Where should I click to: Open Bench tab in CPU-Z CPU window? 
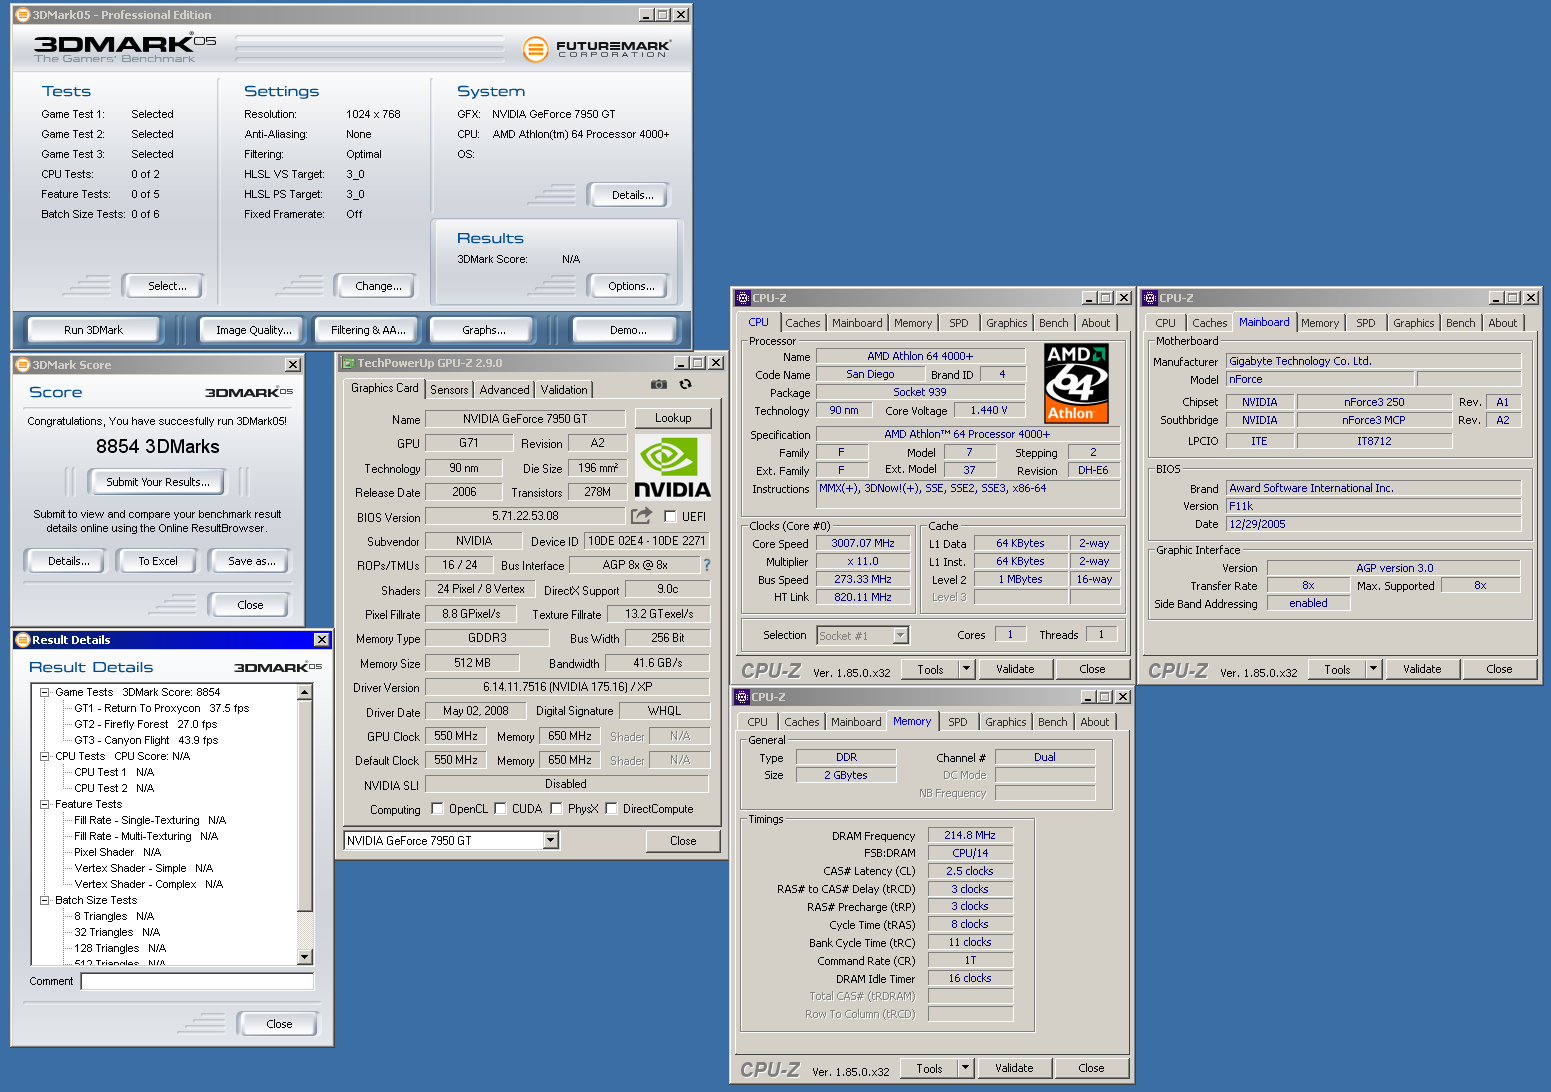(x=1053, y=323)
